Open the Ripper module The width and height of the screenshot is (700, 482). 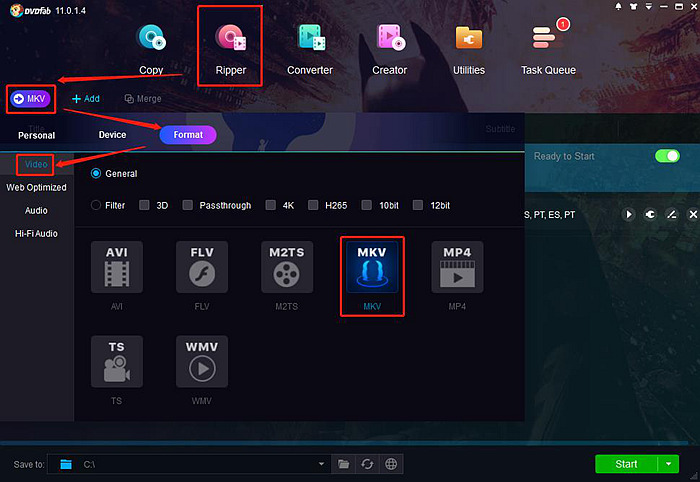[230, 49]
